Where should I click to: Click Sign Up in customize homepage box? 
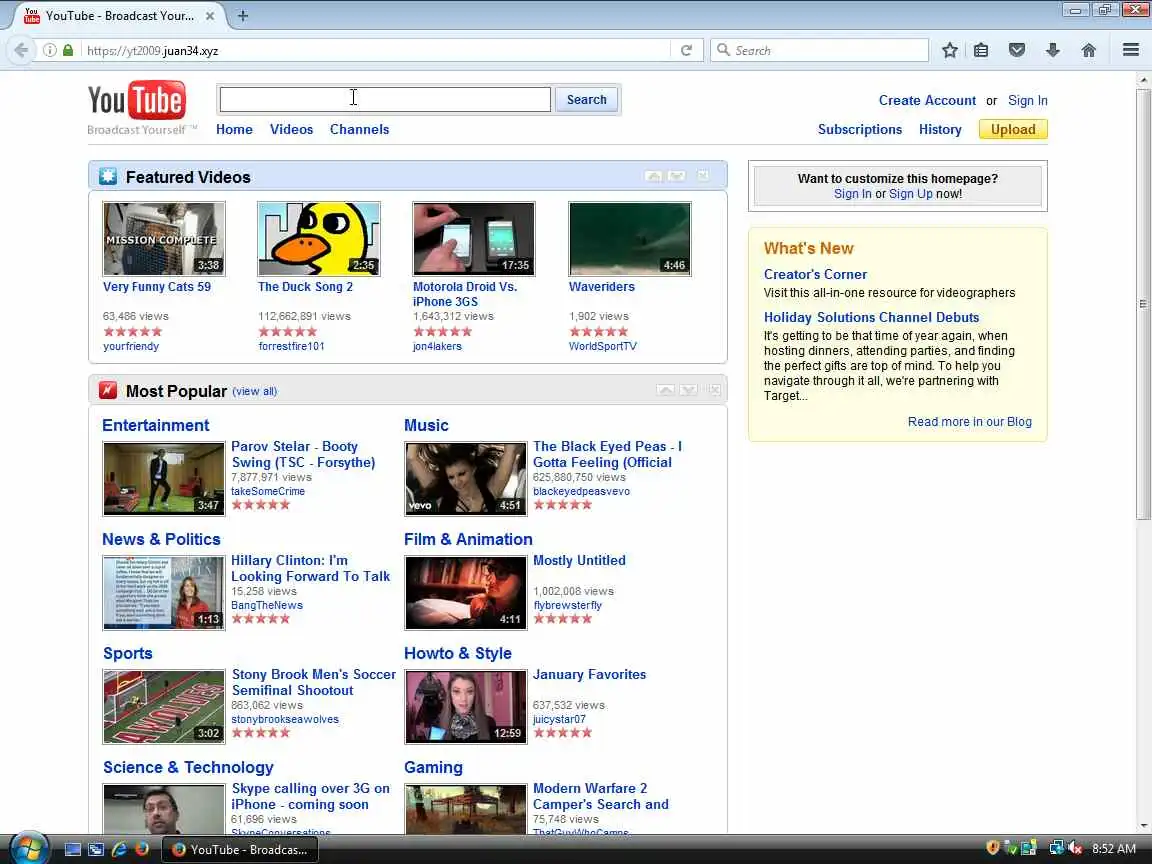(910, 194)
